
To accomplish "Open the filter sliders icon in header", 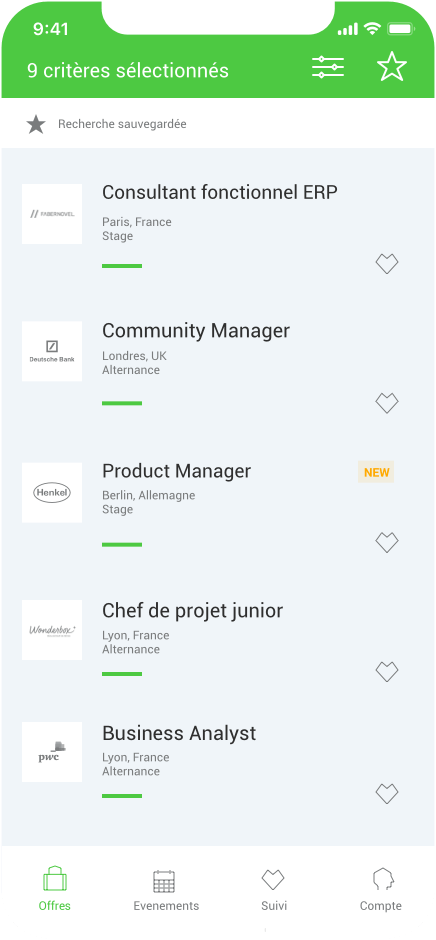I will pos(328,67).
